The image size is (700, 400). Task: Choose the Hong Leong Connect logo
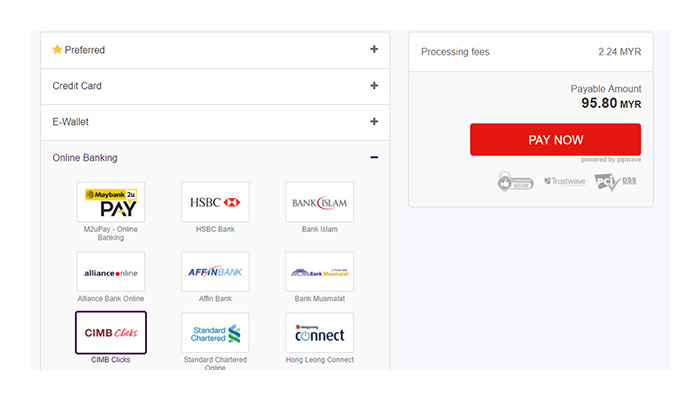tap(319, 332)
